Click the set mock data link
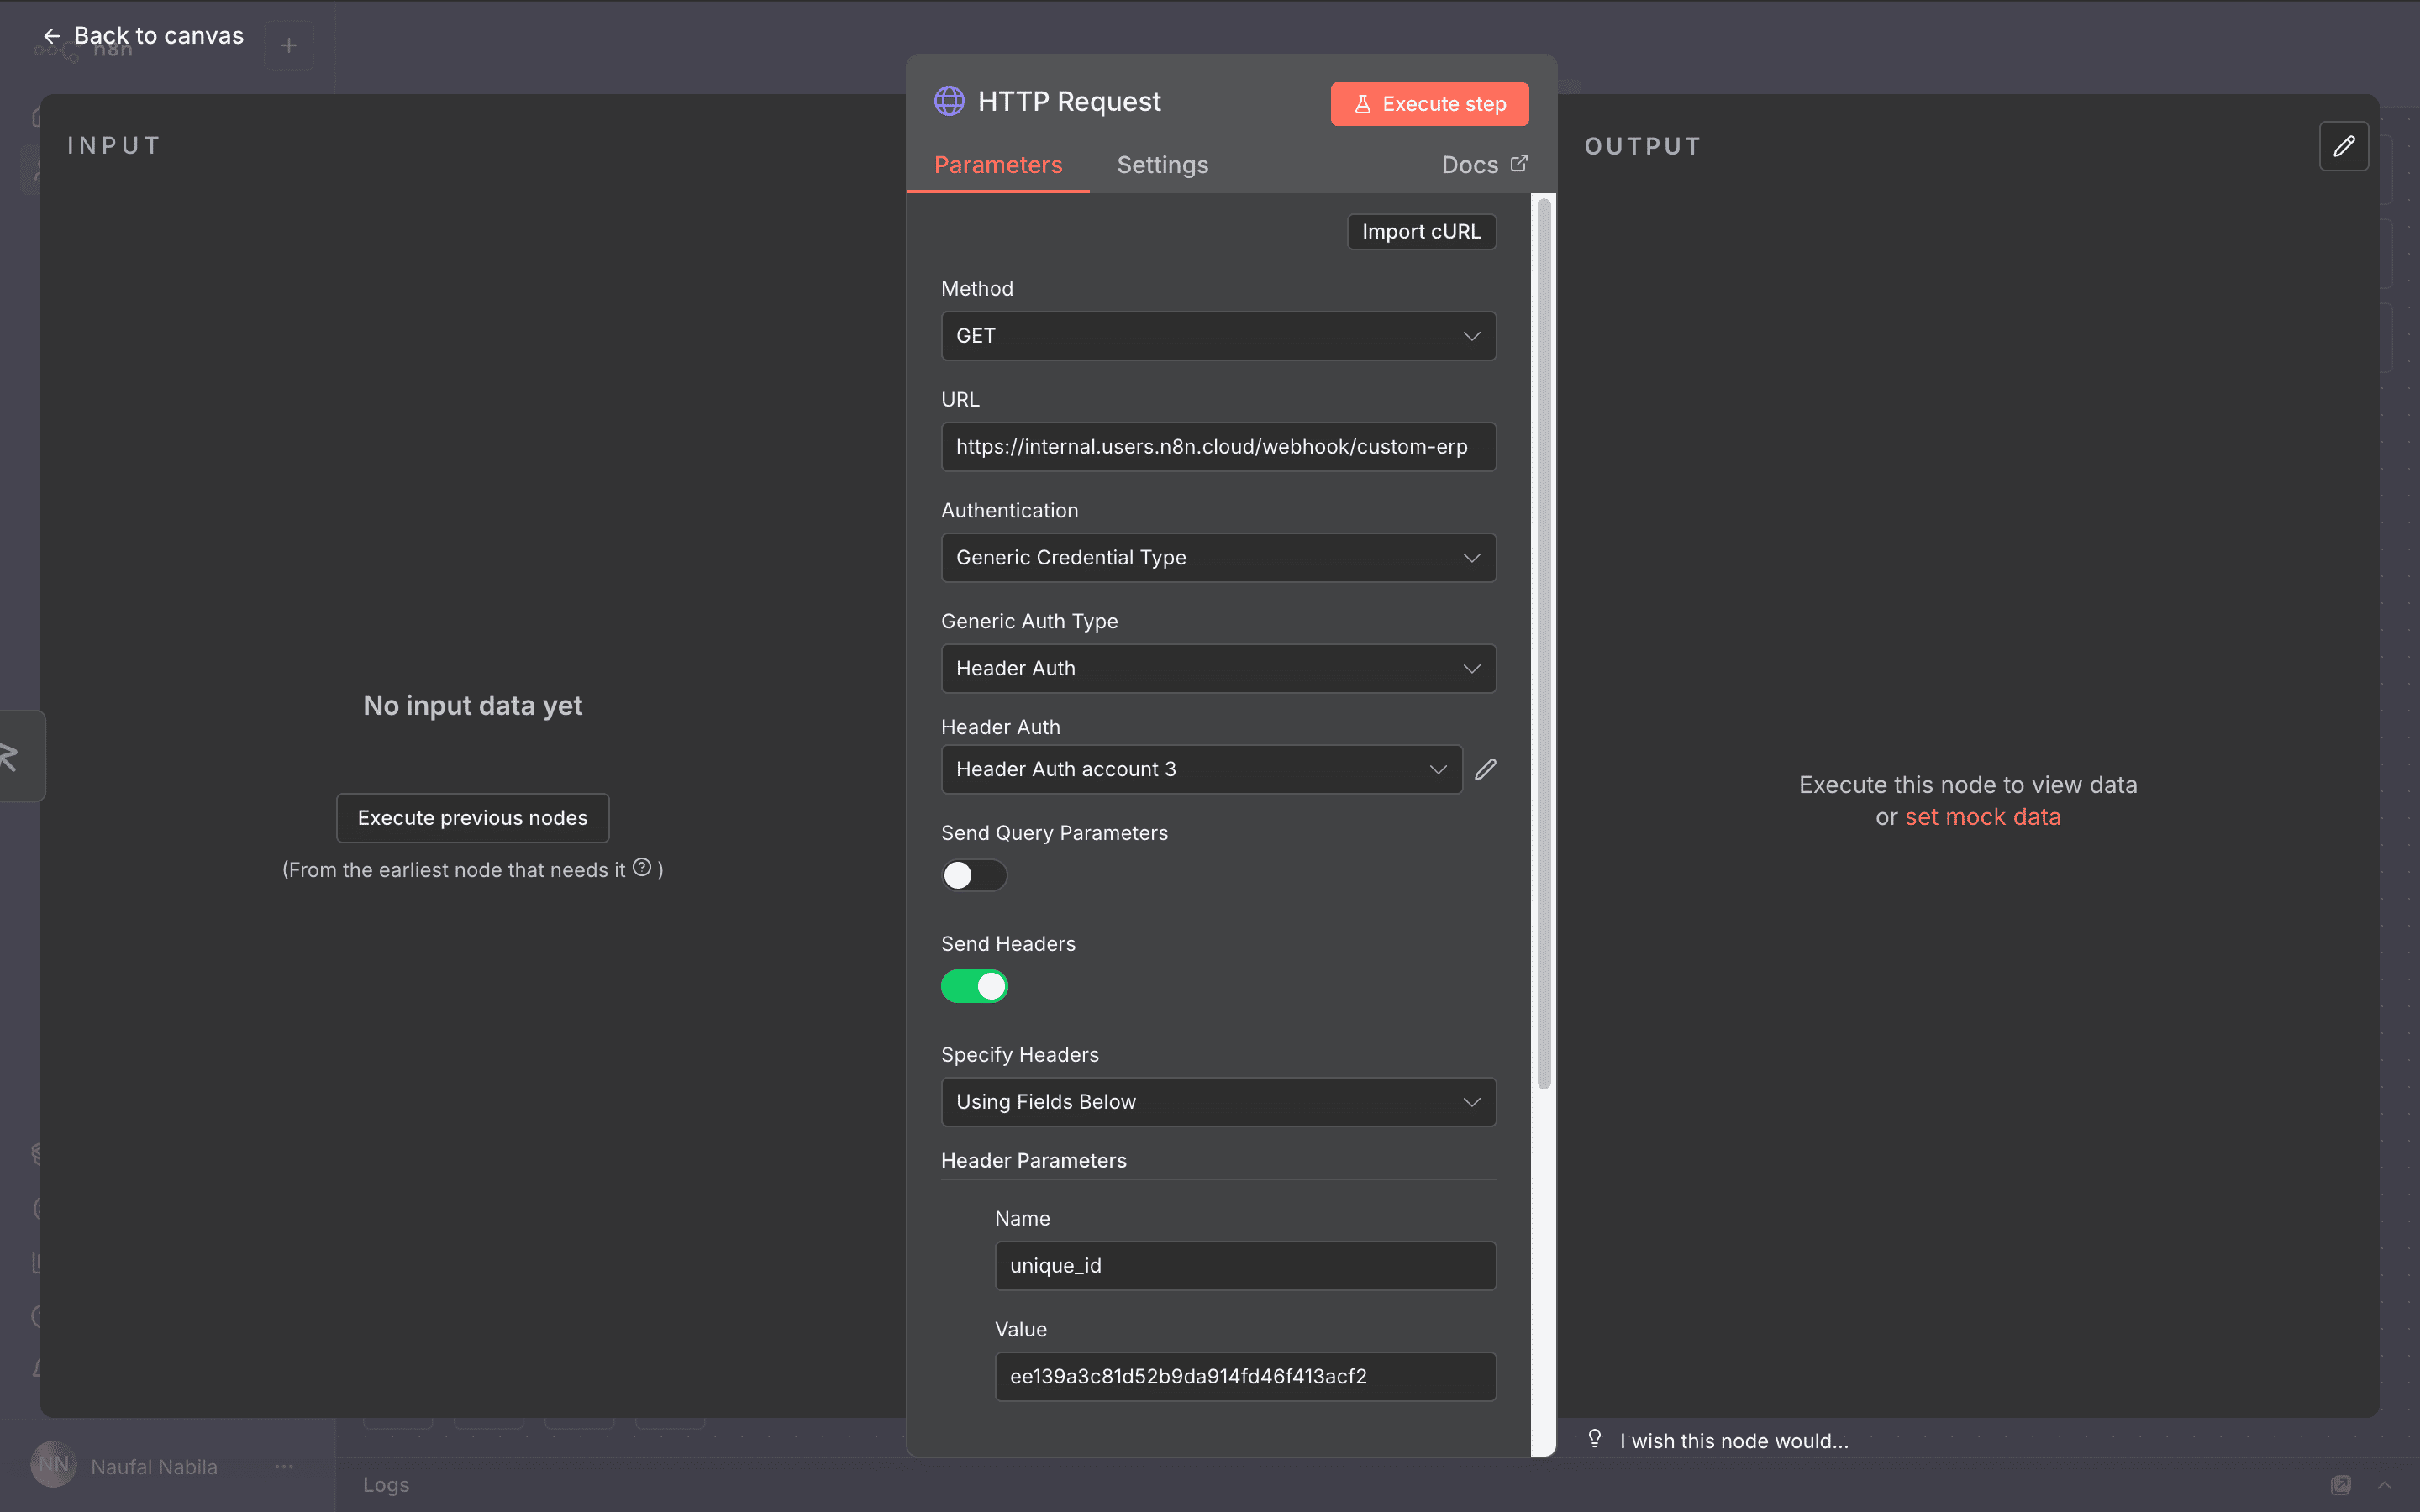Screen dimensions: 2420x1512 (1982, 817)
